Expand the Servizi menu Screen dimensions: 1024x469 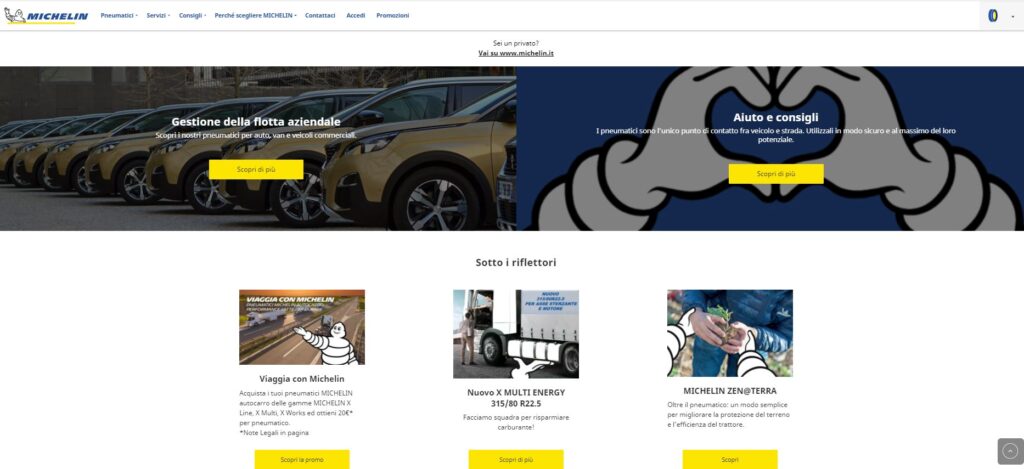tap(158, 16)
